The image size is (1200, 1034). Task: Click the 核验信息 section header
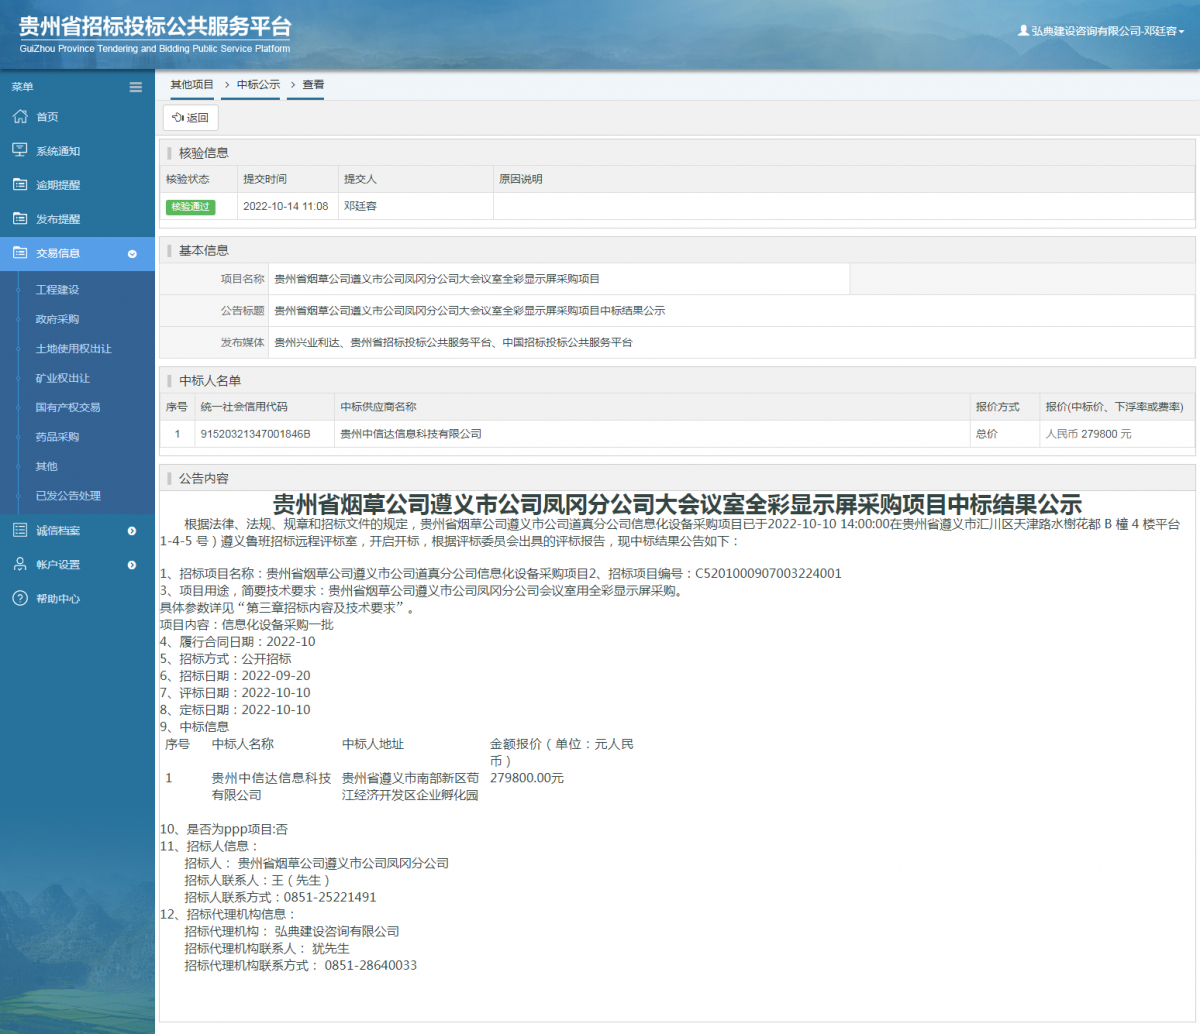[203, 153]
